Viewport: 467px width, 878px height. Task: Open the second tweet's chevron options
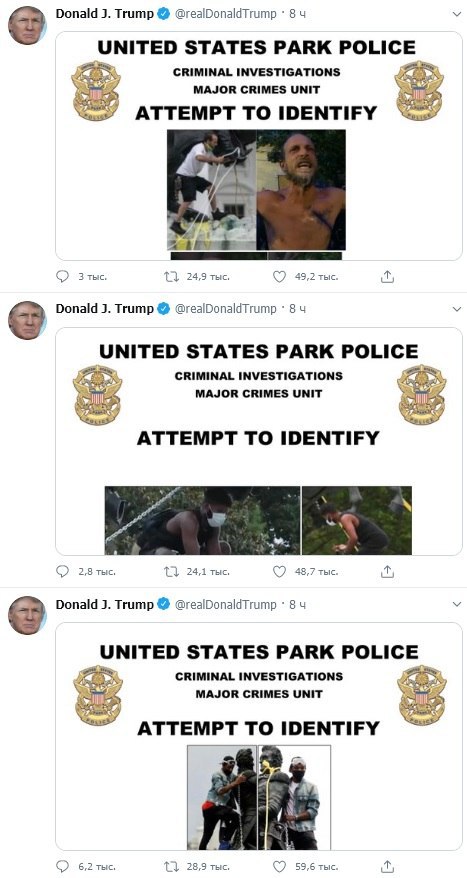point(457,309)
